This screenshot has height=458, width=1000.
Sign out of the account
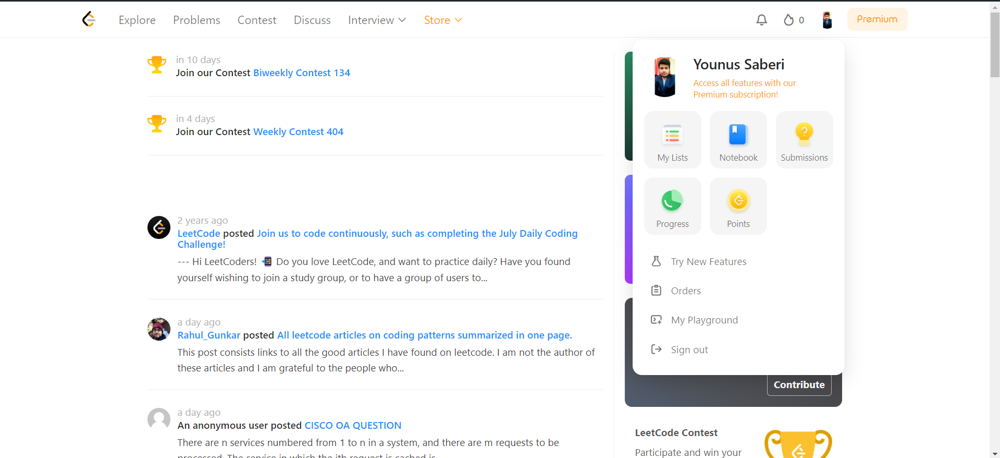click(x=689, y=350)
